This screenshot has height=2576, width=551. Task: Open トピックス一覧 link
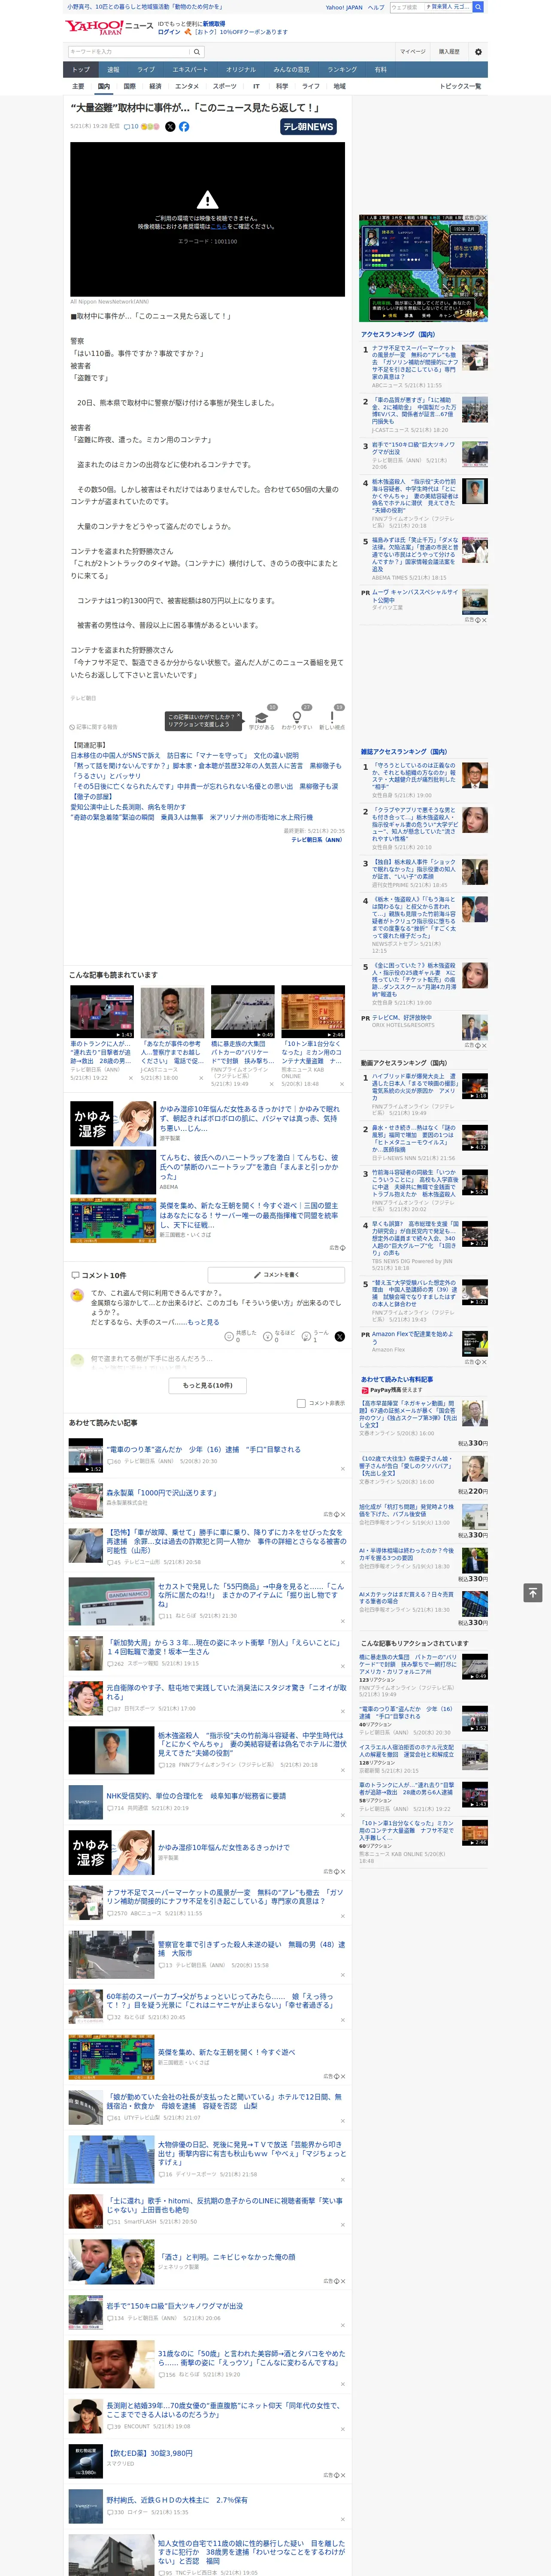pos(460,86)
